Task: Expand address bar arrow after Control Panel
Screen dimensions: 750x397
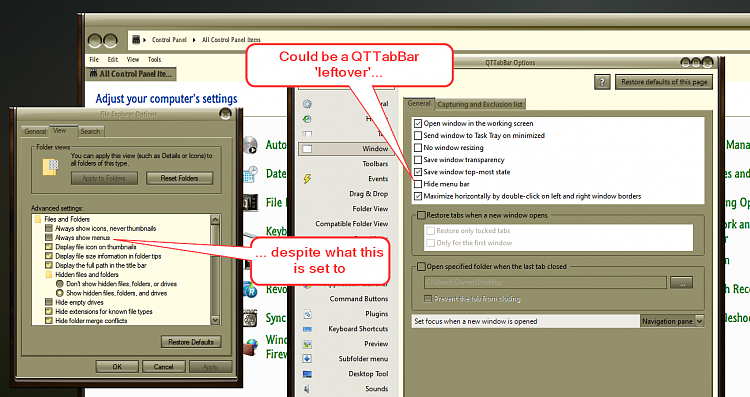Action: (x=194, y=40)
